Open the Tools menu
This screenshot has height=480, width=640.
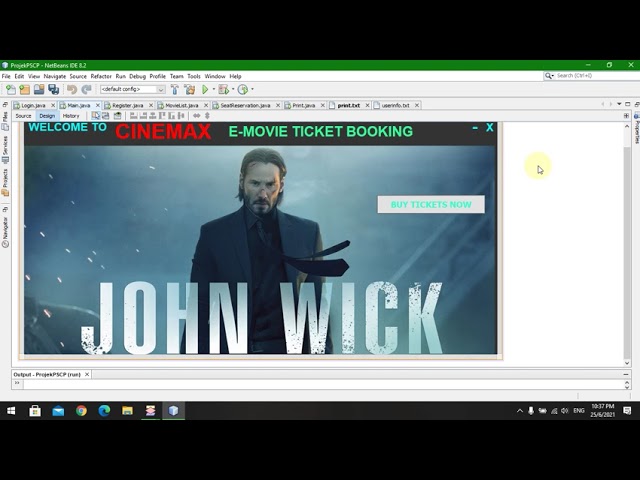coord(194,76)
